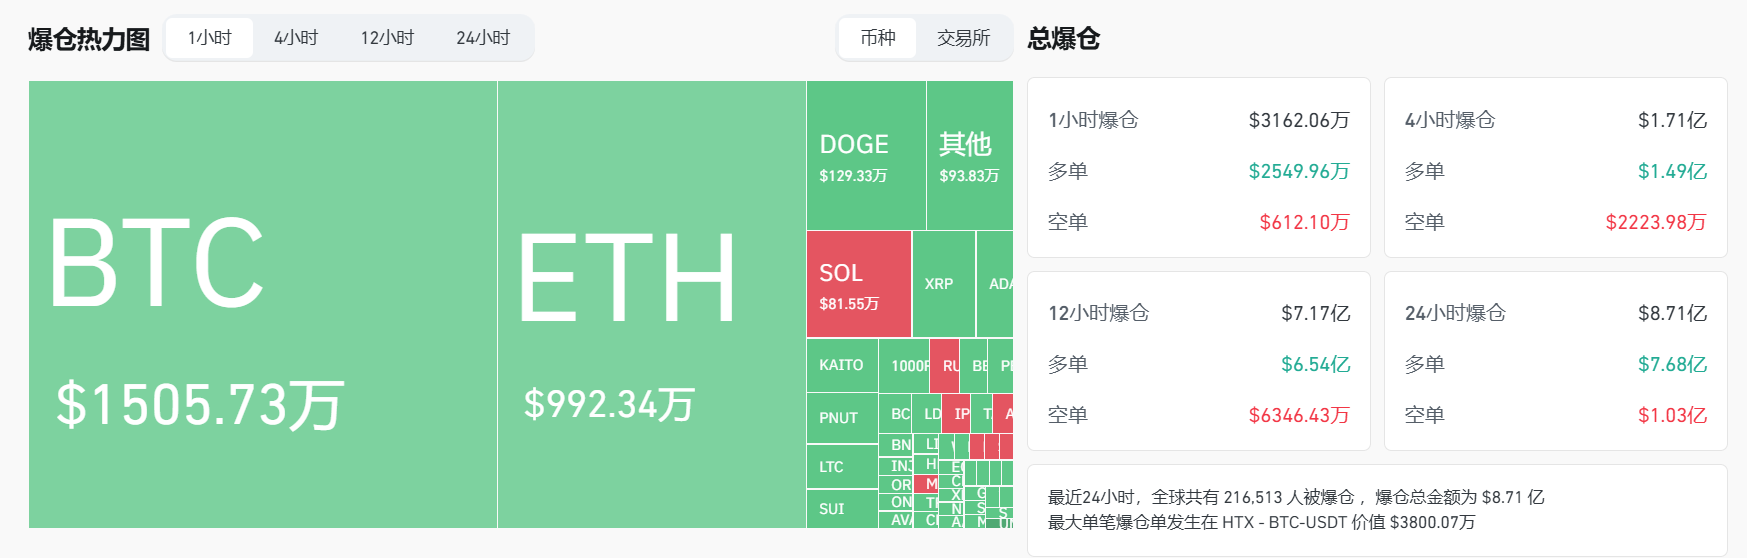Switch to the 24小时 time range tab
The width and height of the screenshot is (1747, 558).
coord(483,38)
